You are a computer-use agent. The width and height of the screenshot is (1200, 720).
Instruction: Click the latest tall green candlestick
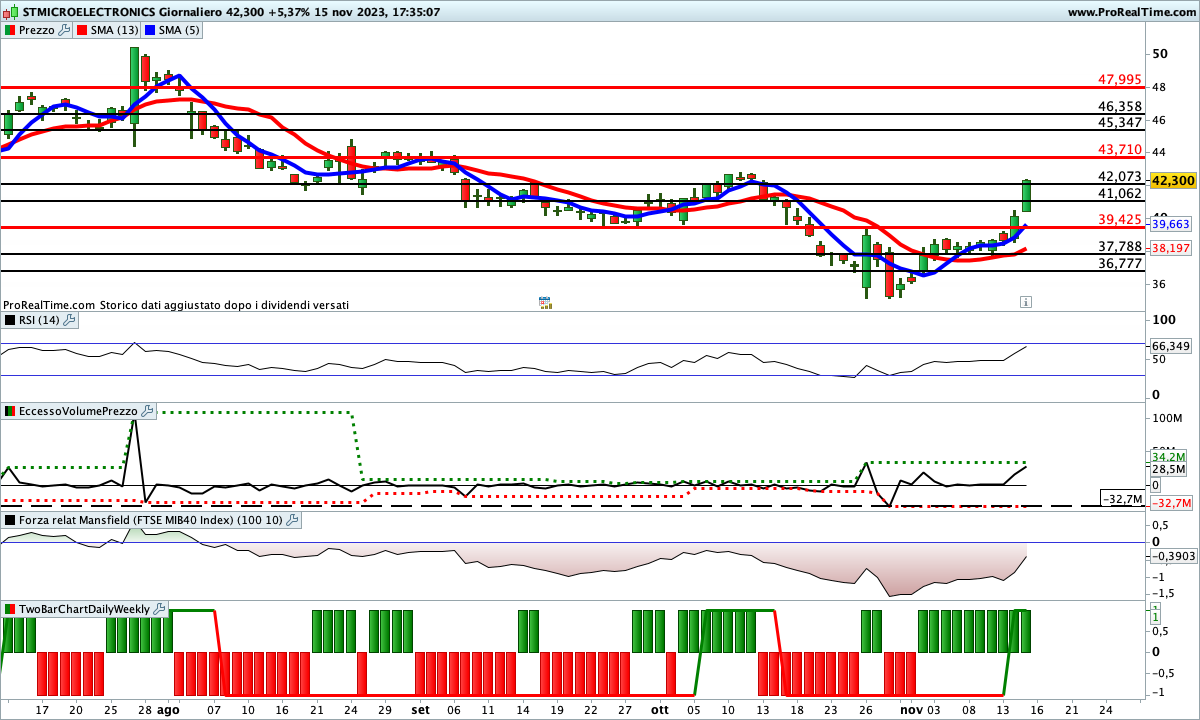1026,195
